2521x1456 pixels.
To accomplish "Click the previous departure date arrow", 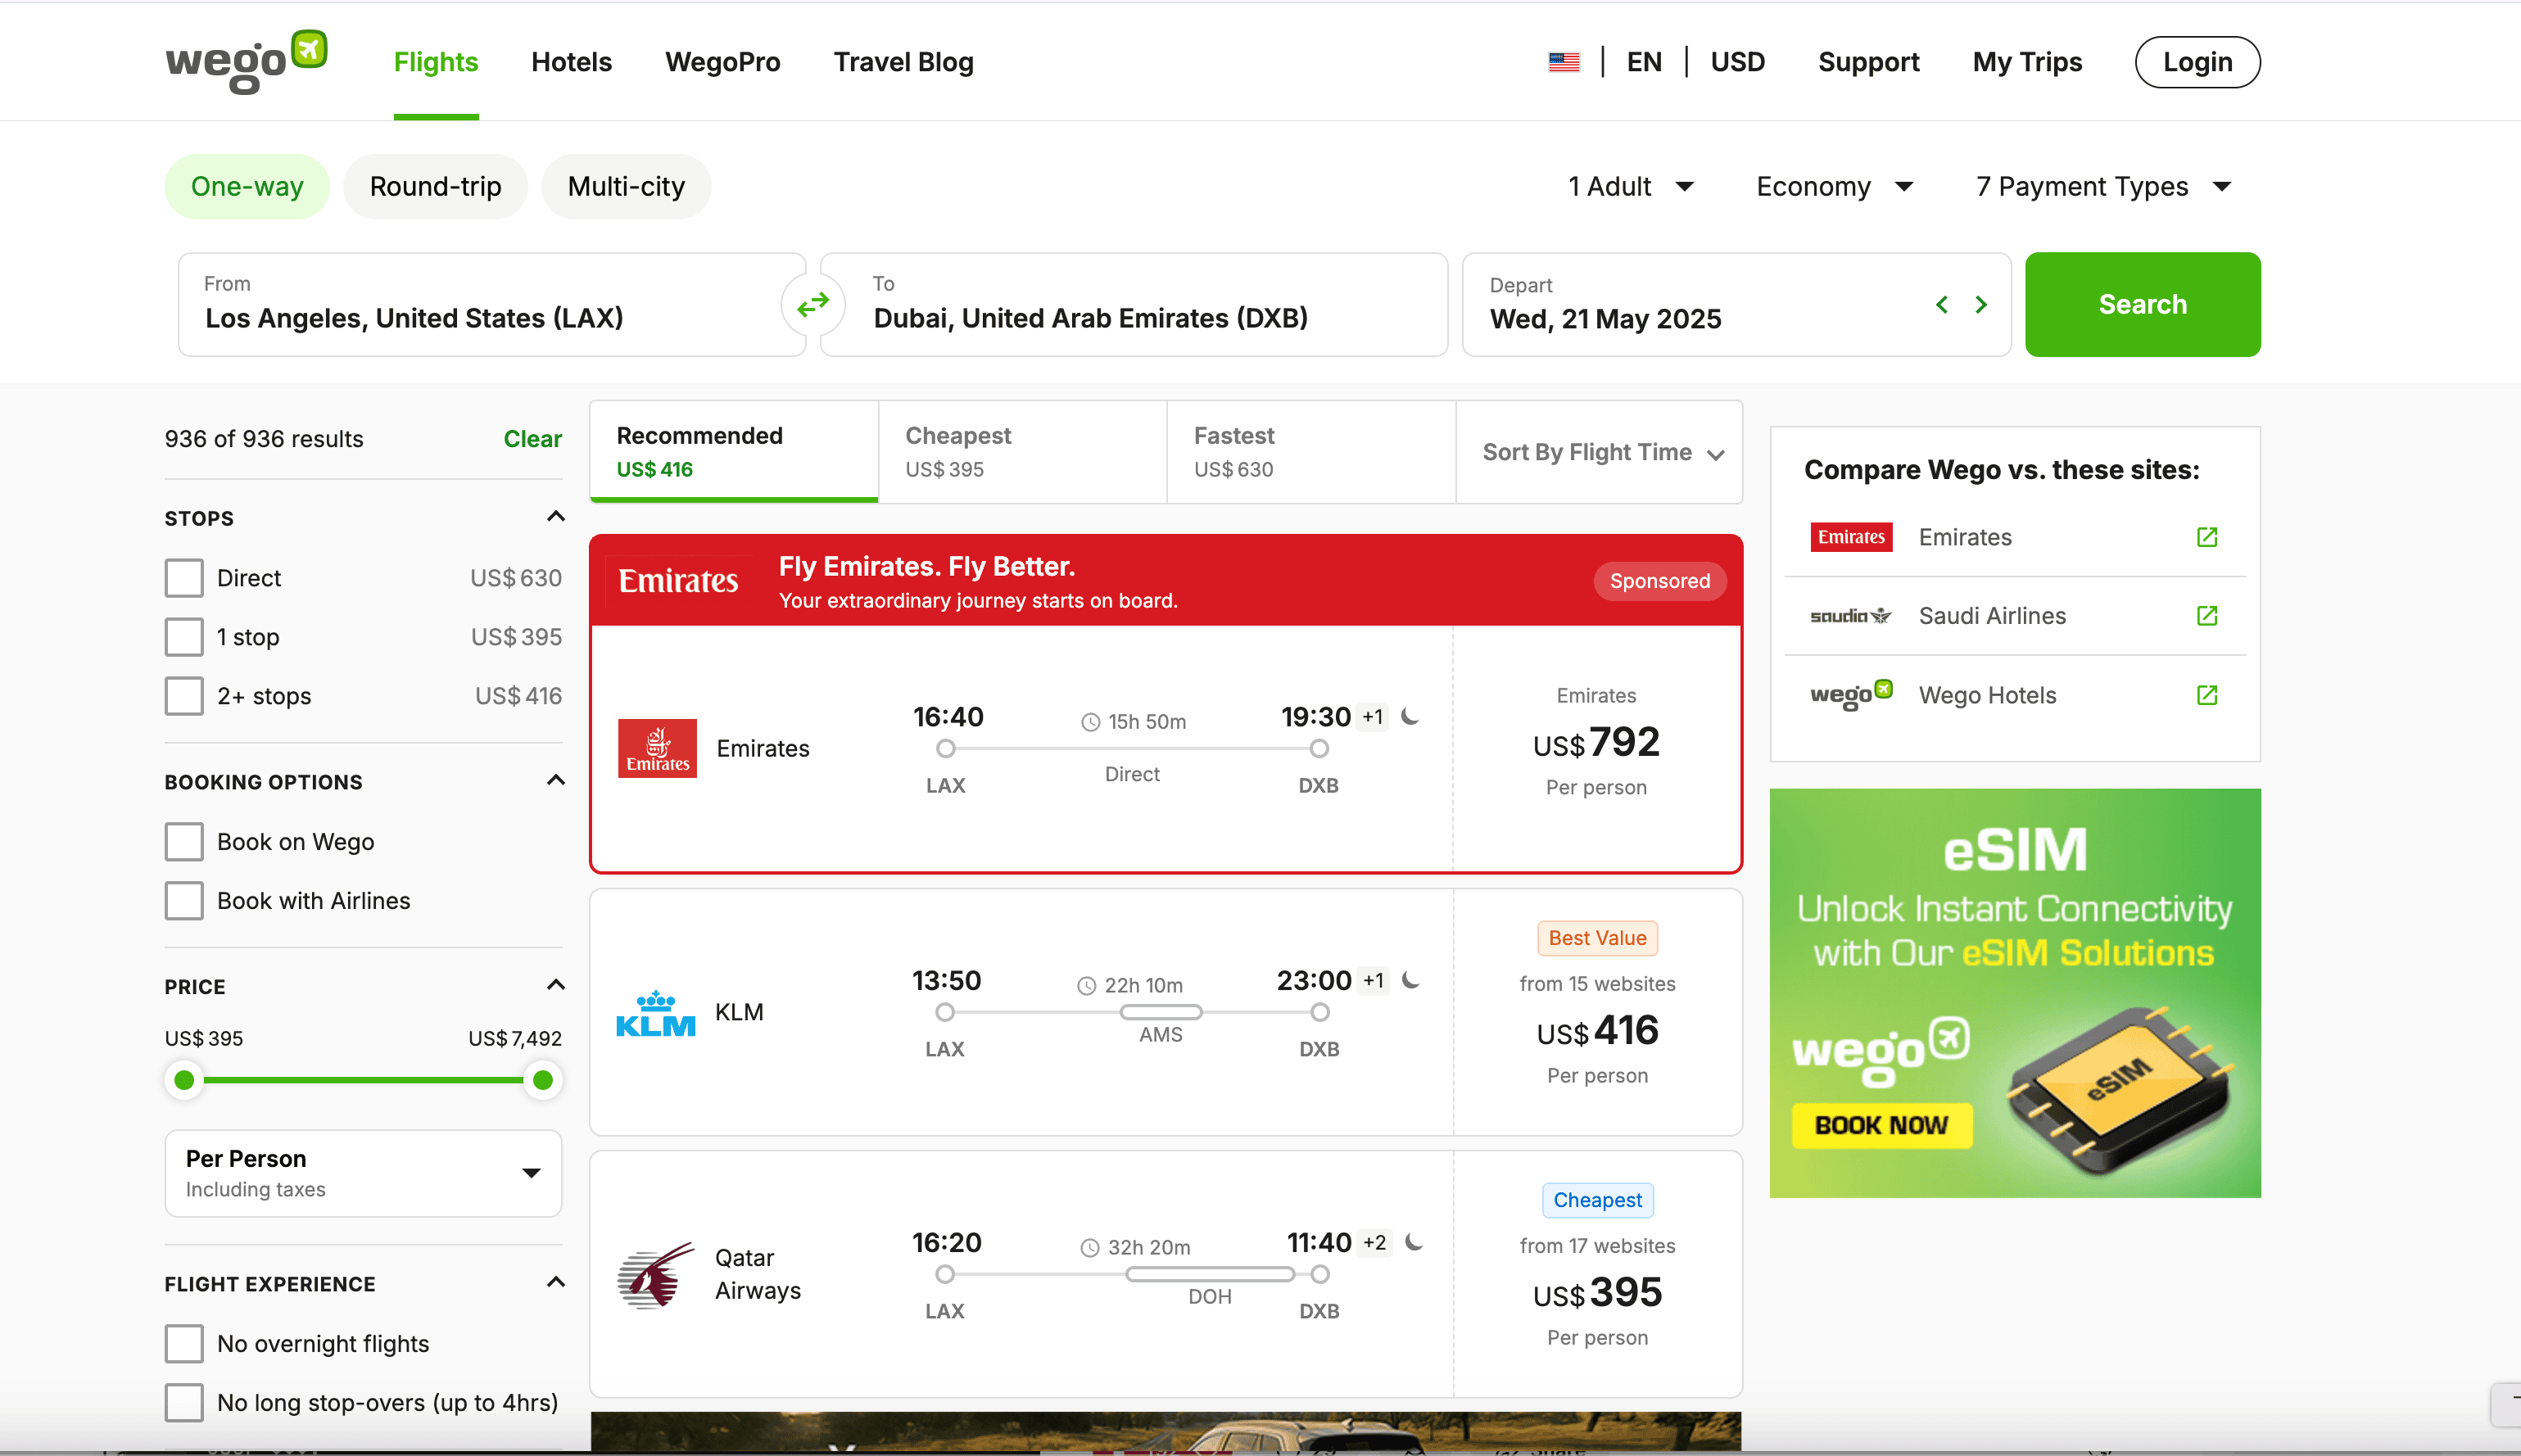I will tap(1942, 305).
